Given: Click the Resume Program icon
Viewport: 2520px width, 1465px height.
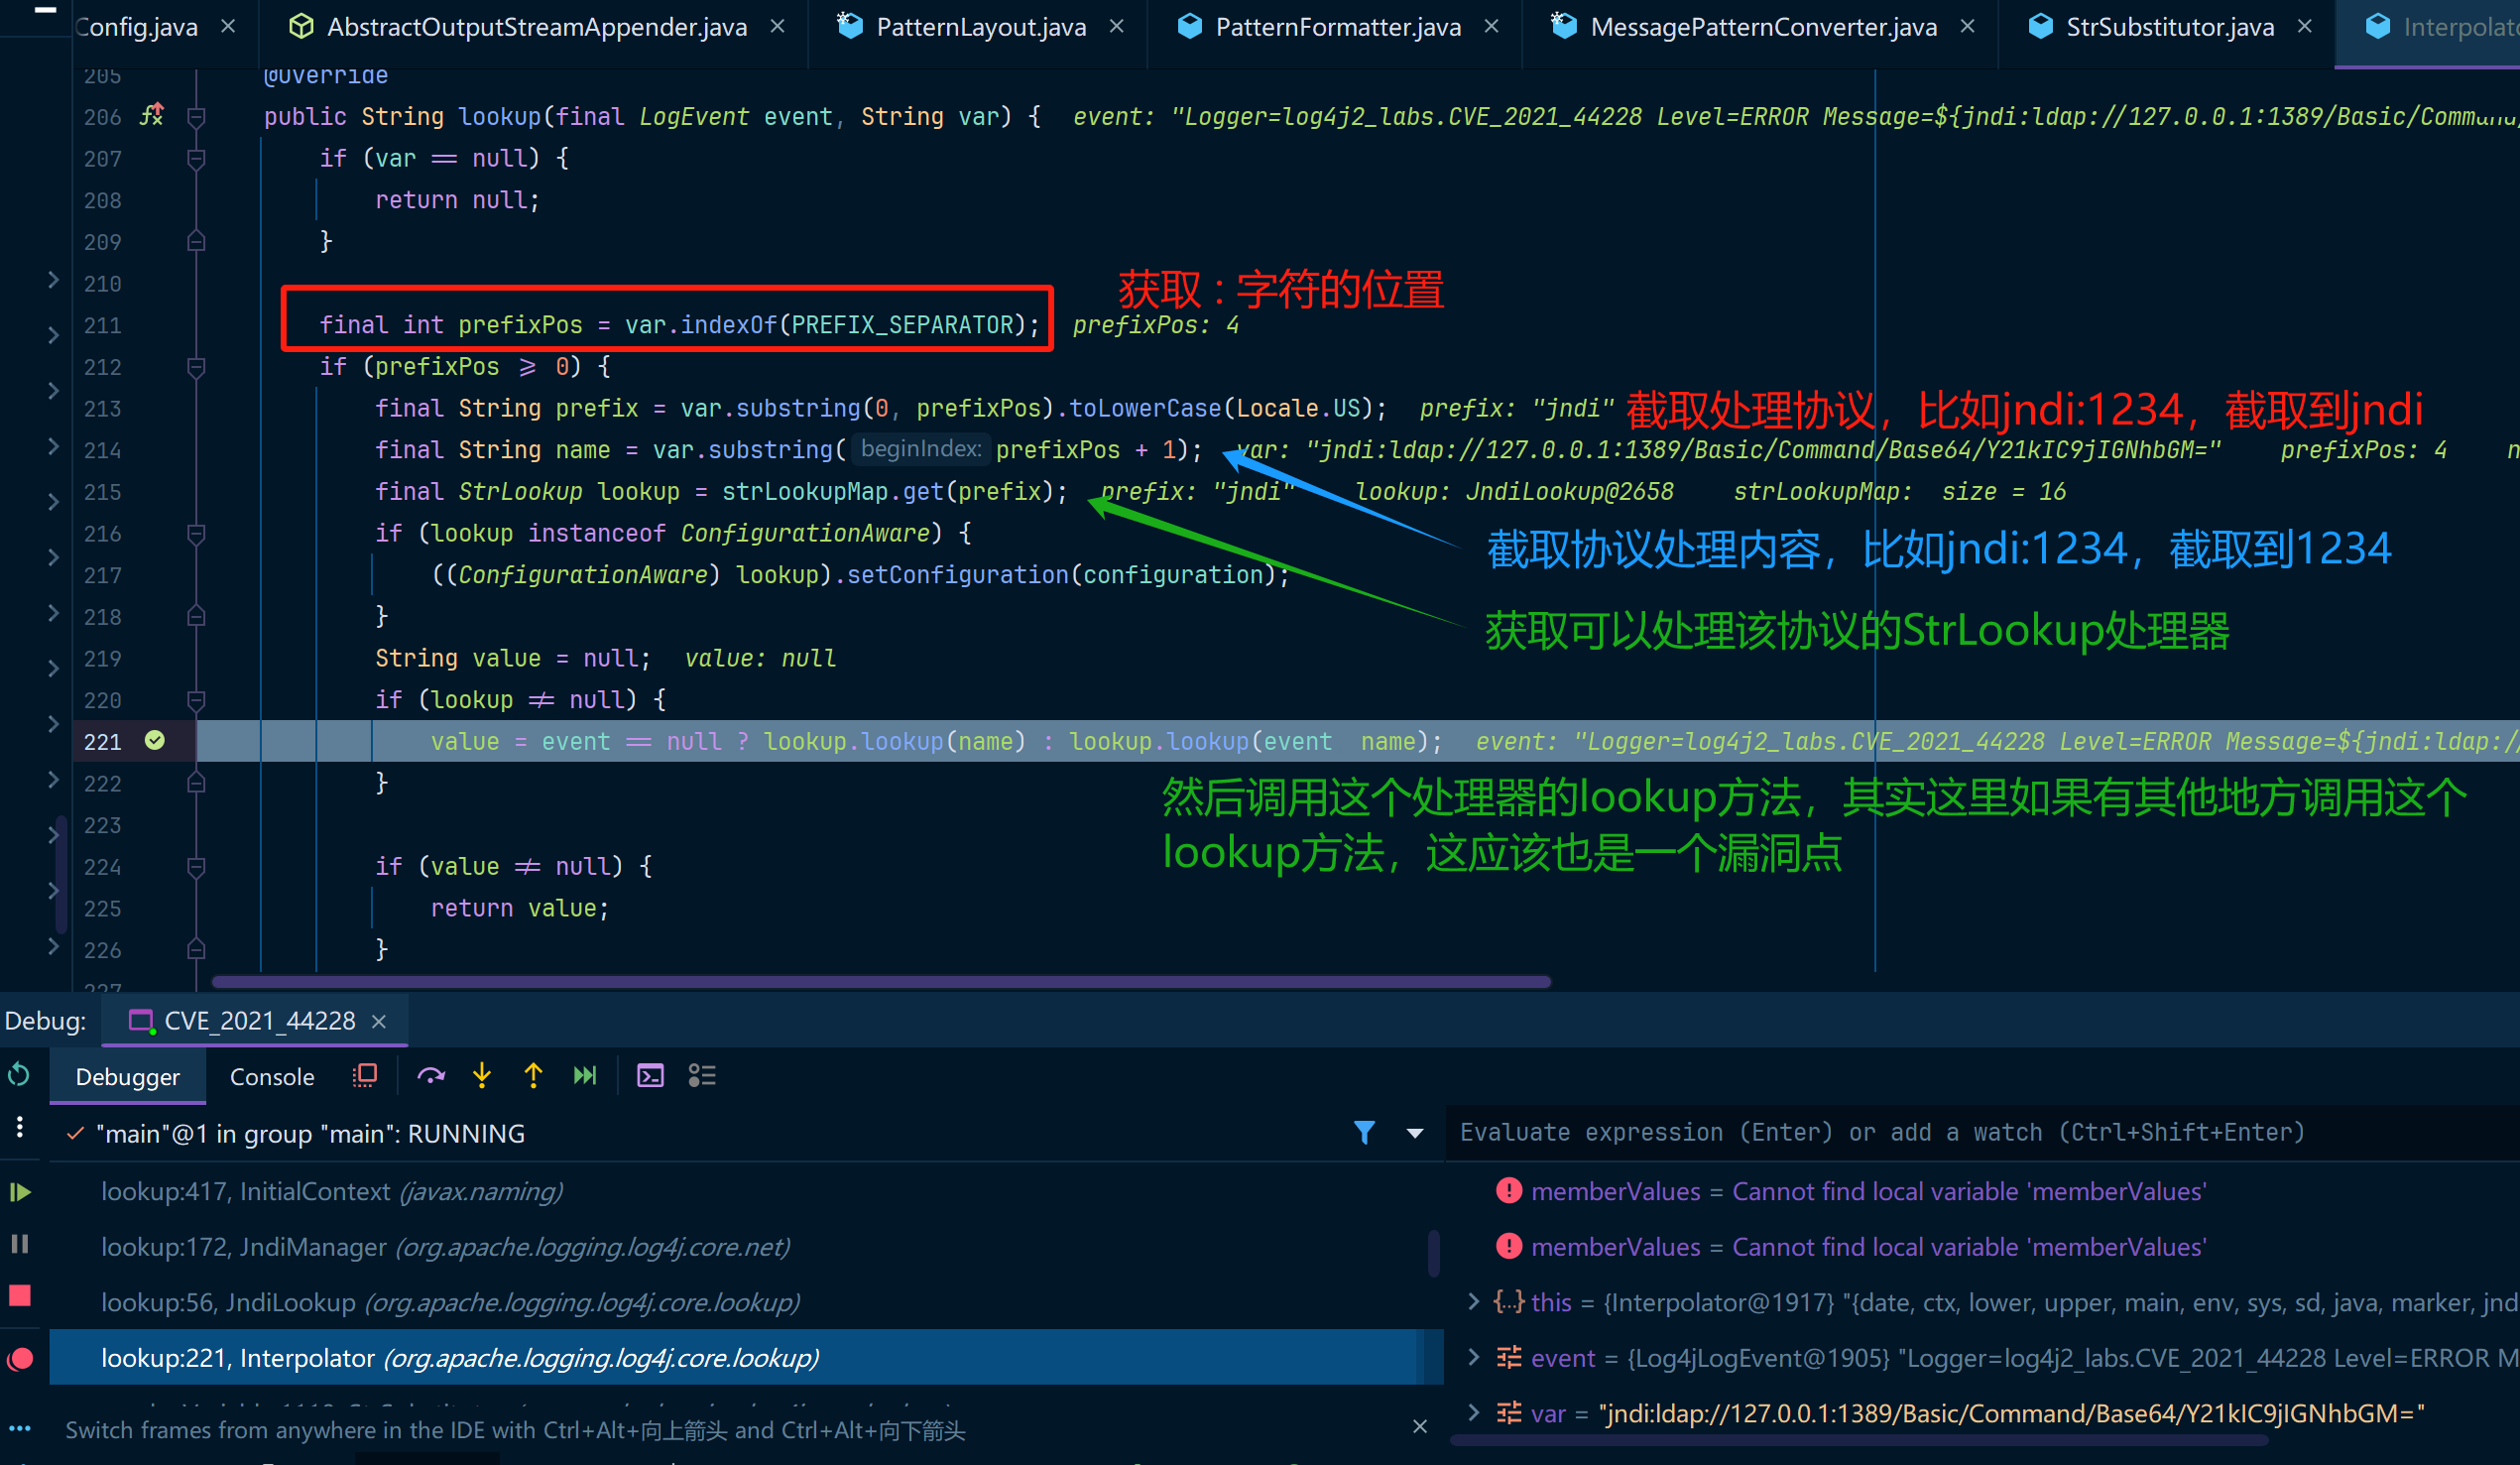Looking at the screenshot, I should (x=20, y=1192).
